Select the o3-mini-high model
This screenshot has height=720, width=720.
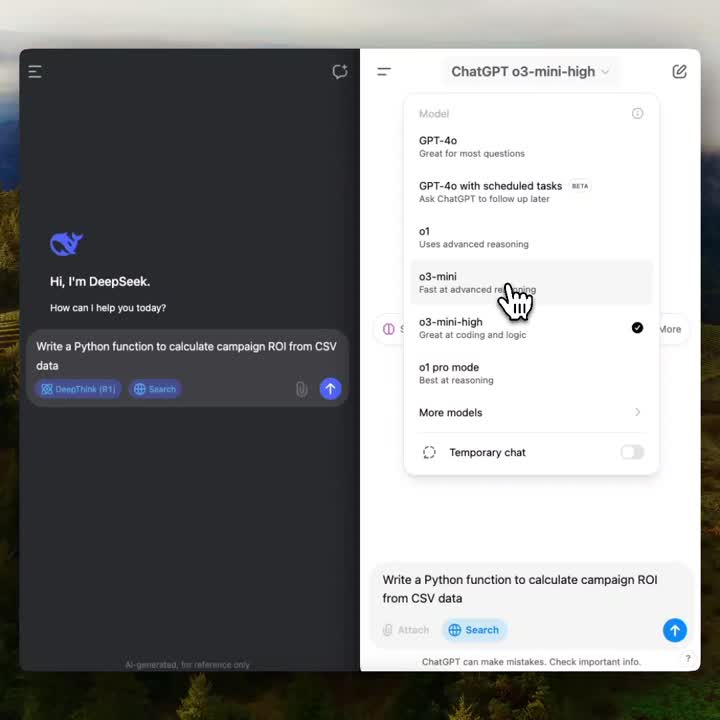531,328
